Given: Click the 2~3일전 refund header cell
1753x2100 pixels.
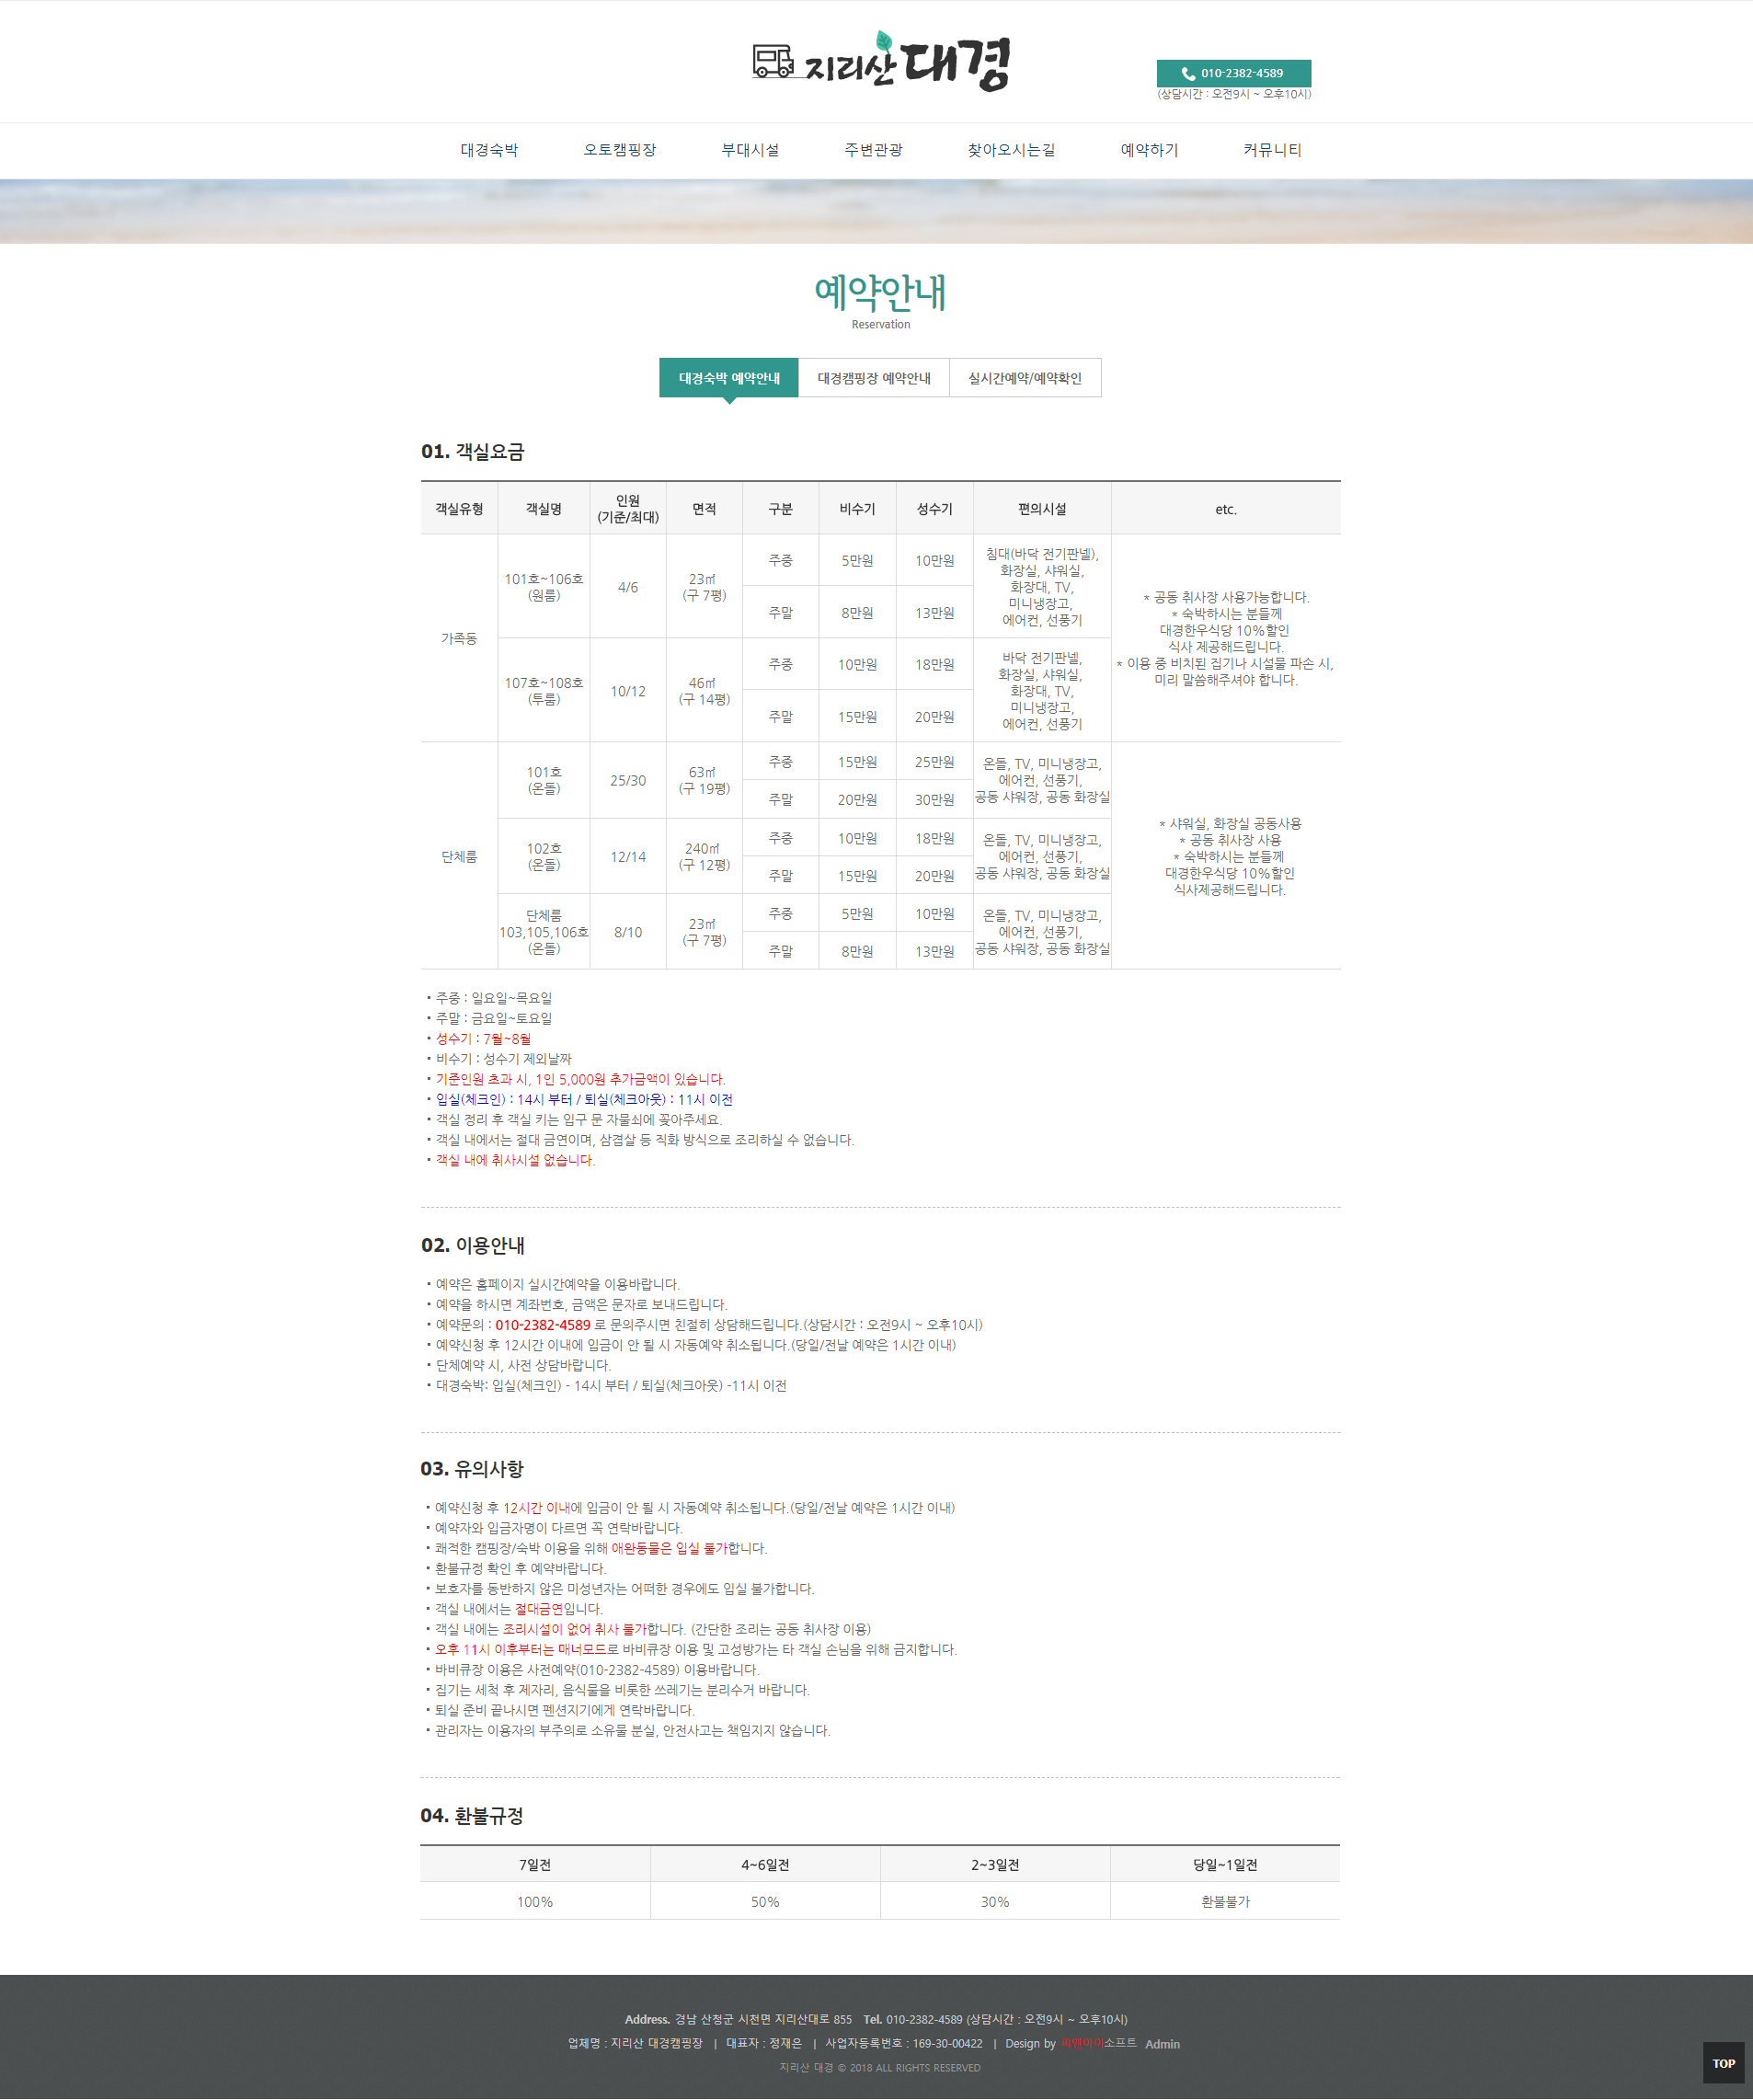Looking at the screenshot, I should pos(995,1865).
